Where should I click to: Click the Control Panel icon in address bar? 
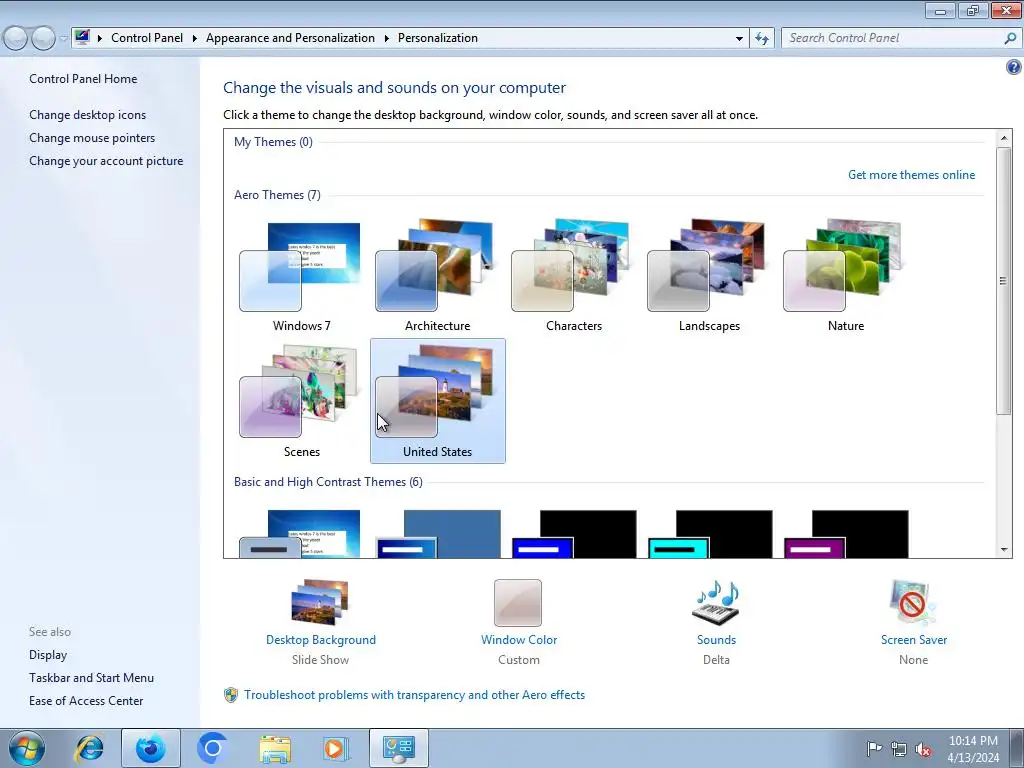point(82,37)
